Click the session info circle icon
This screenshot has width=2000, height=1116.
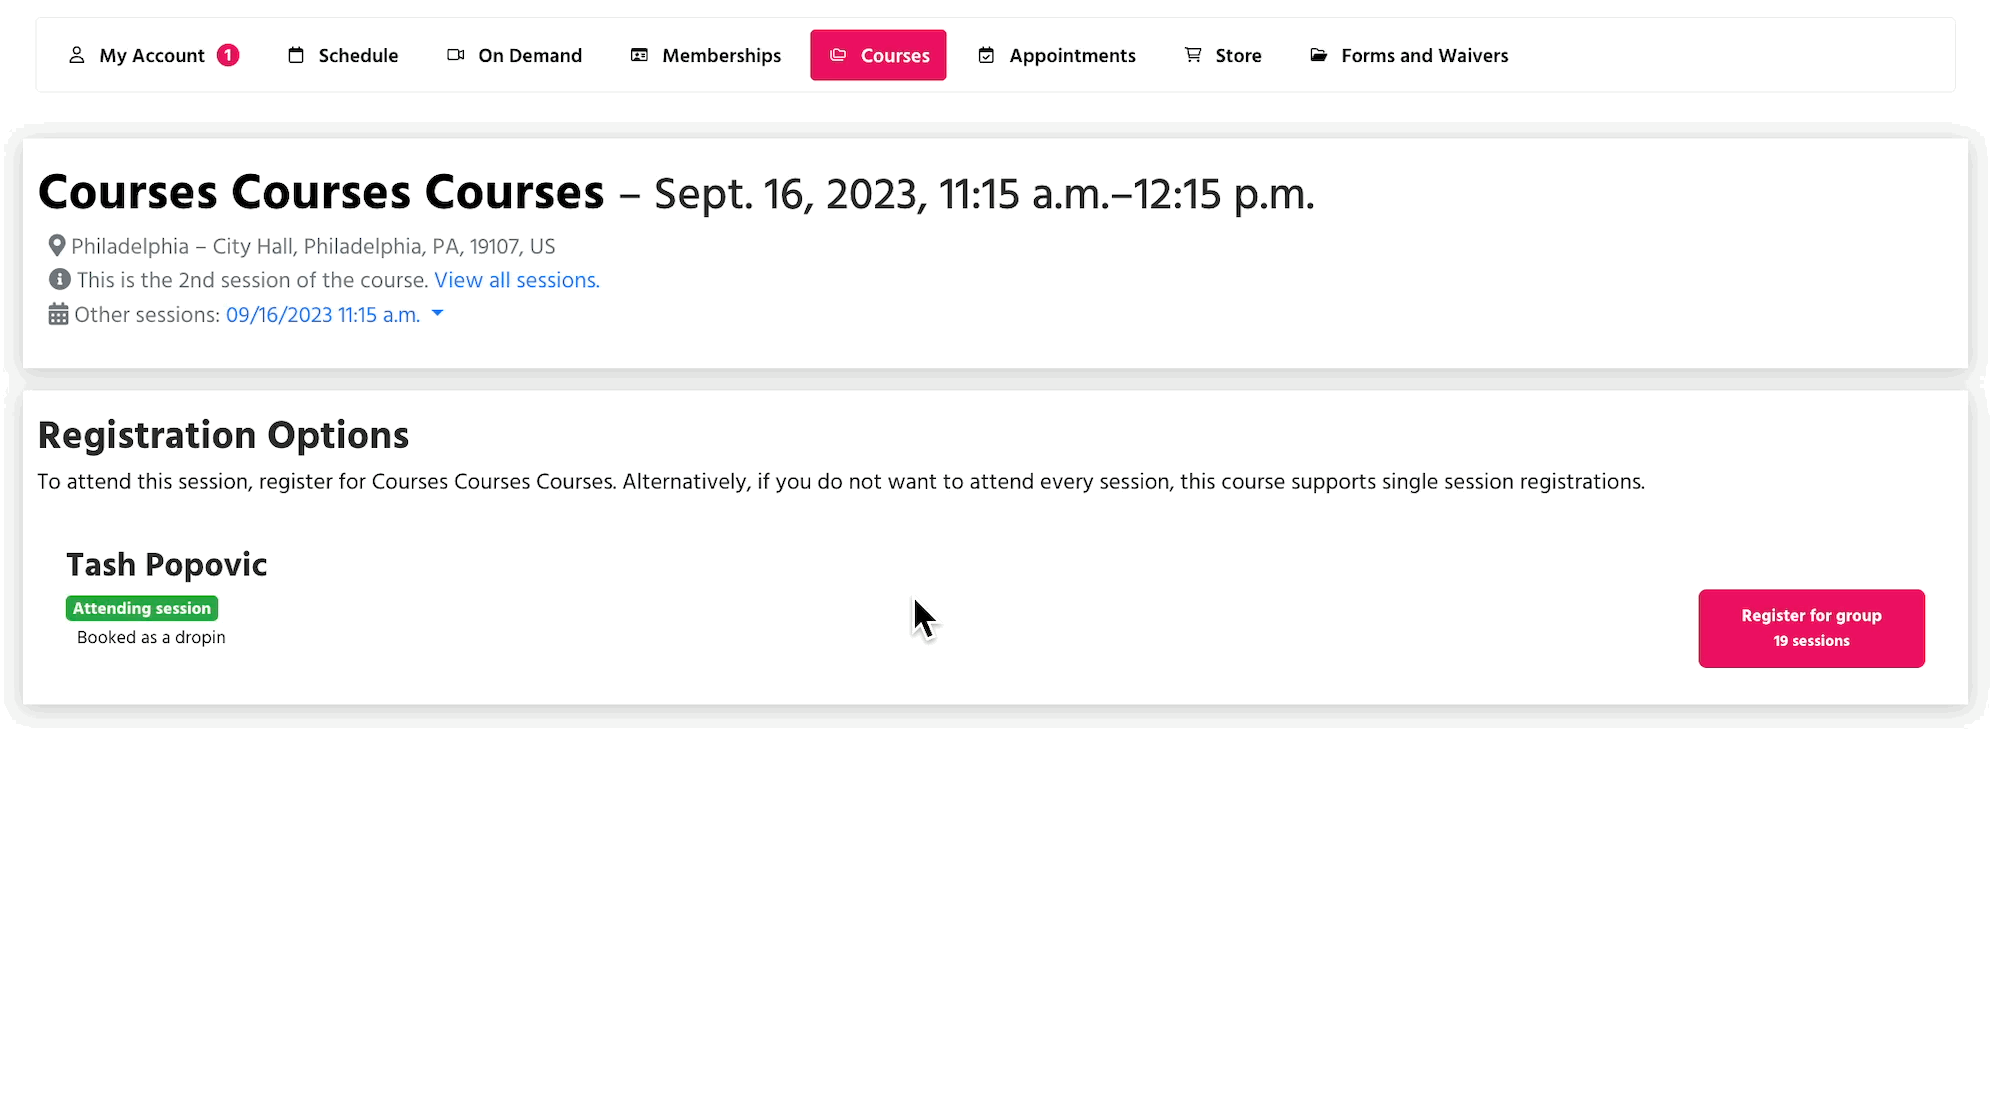click(60, 280)
